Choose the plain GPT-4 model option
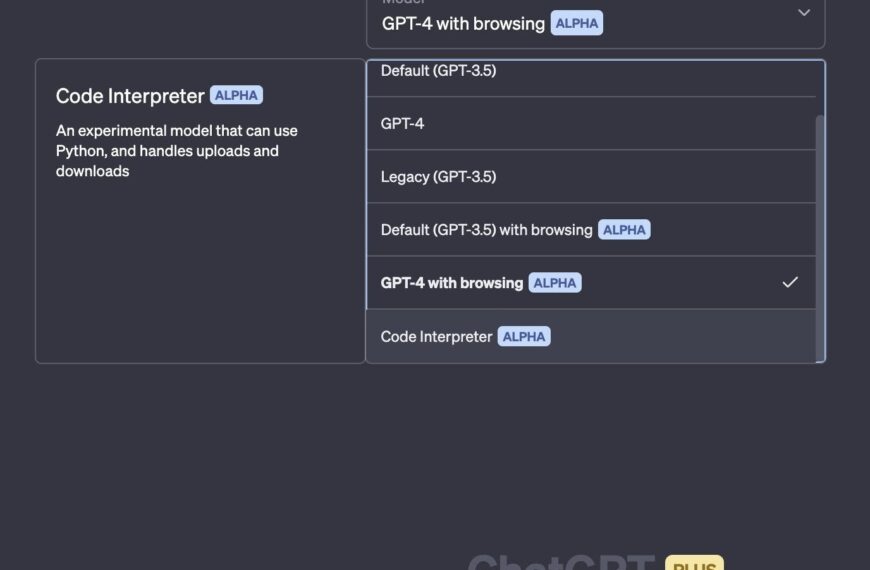Screen dimensions: 870x570 pos(591,123)
